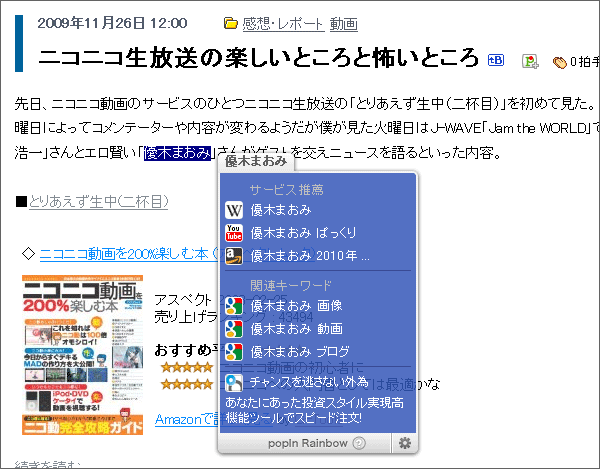The image size is (600, 469).
Task: Click the popIn Rainbow footer label
Action: pyautogui.click(x=308, y=443)
